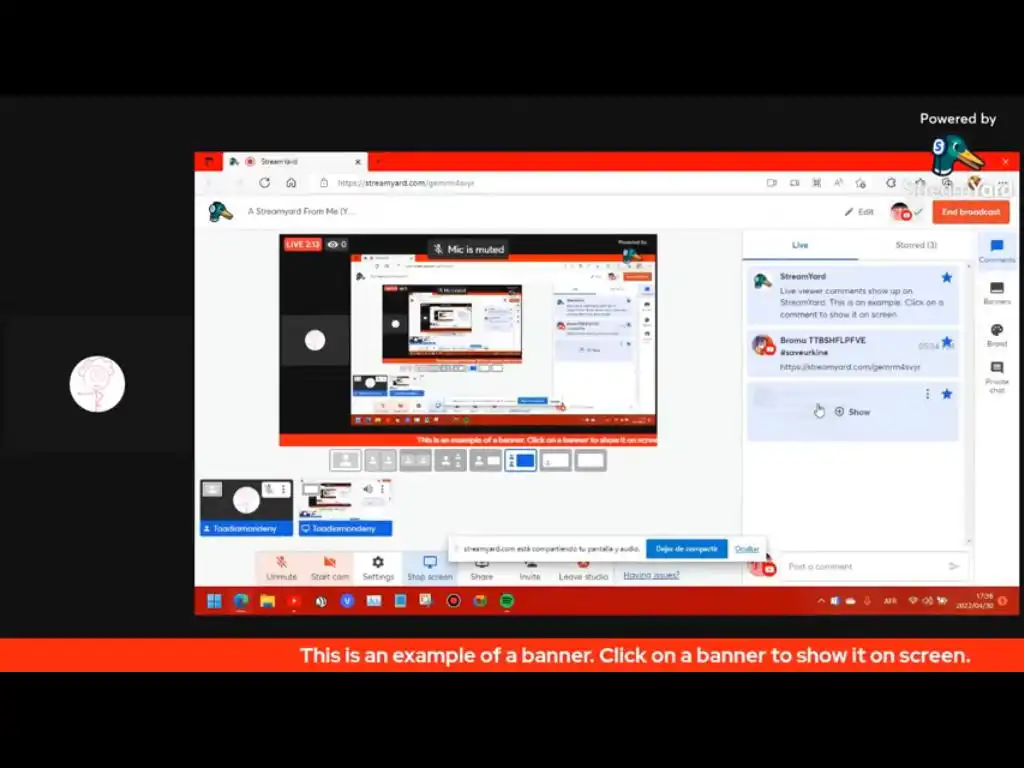The image size is (1024, 768).
Task: Expand the system tray hidden icons chevron
Action: coord(821,601)
